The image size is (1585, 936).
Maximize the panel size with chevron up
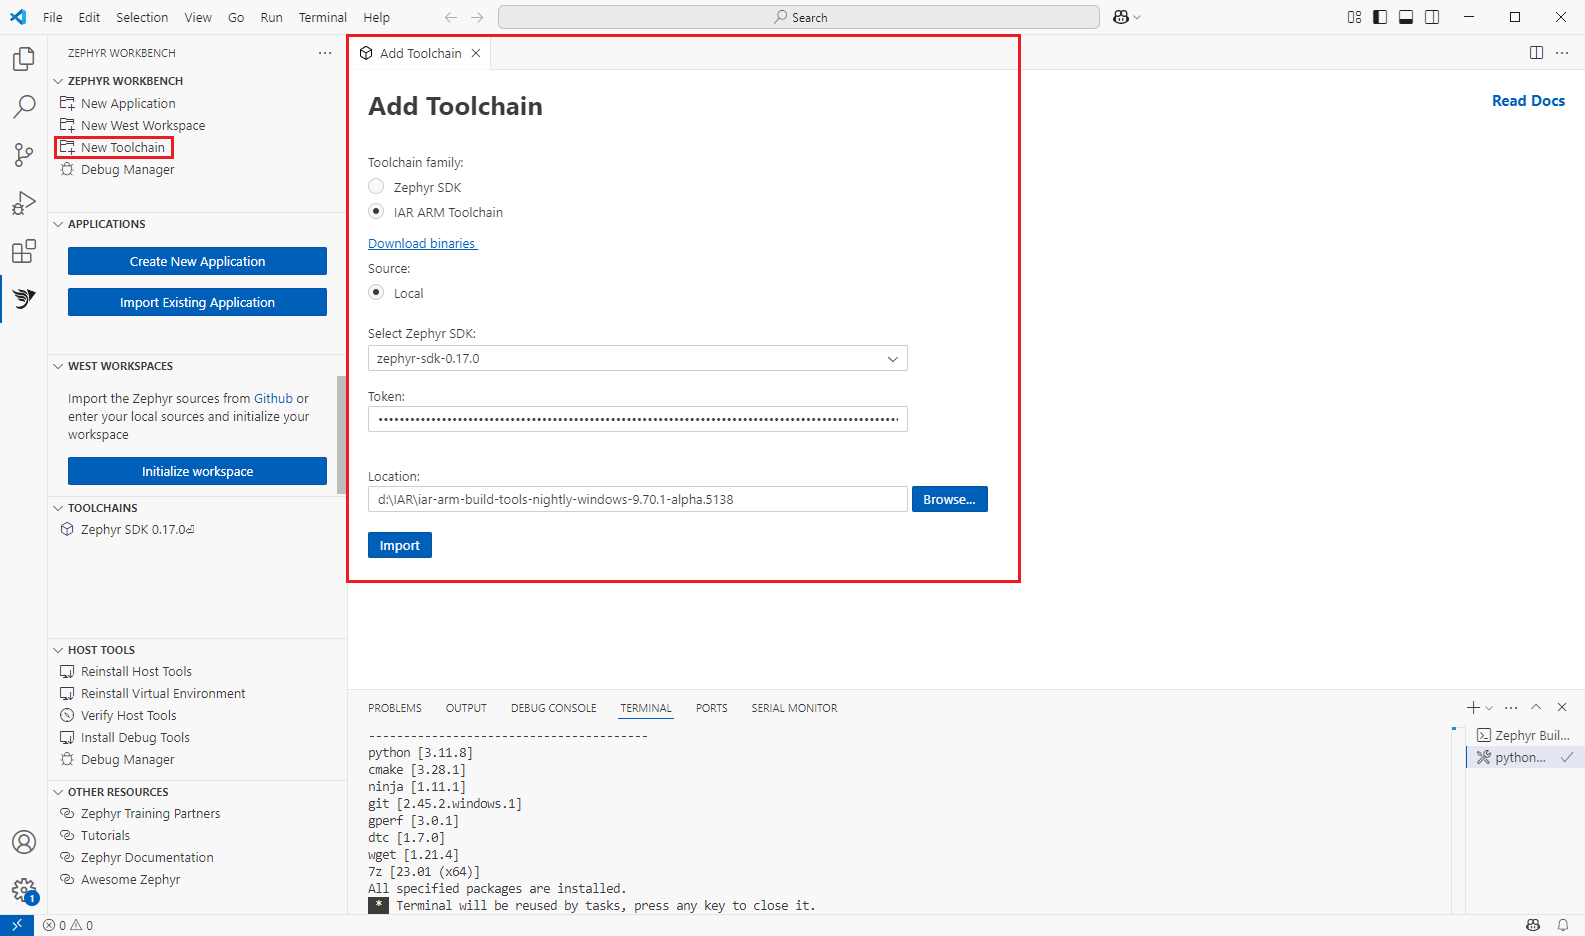tap(1537, 707)
